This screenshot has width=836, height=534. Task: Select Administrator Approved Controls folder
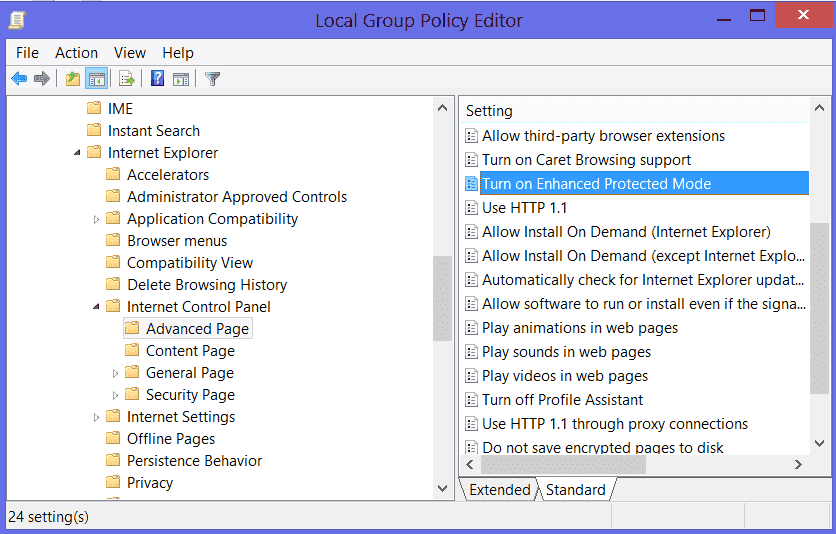[237, 197]
